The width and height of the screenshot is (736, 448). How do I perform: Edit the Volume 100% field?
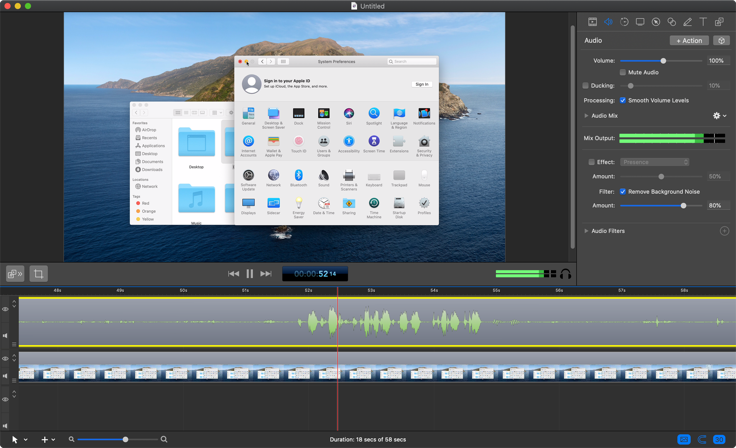click(x=718, y=61)
